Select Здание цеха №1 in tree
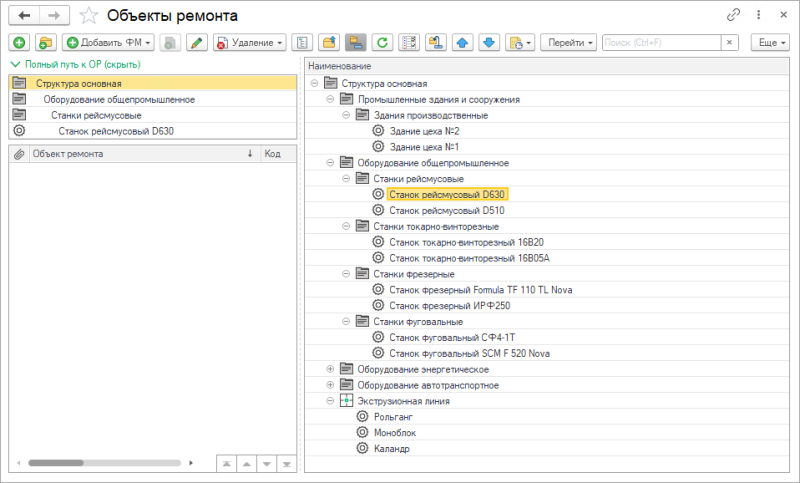Screen dimensions: 800x483 pos(424,147)
